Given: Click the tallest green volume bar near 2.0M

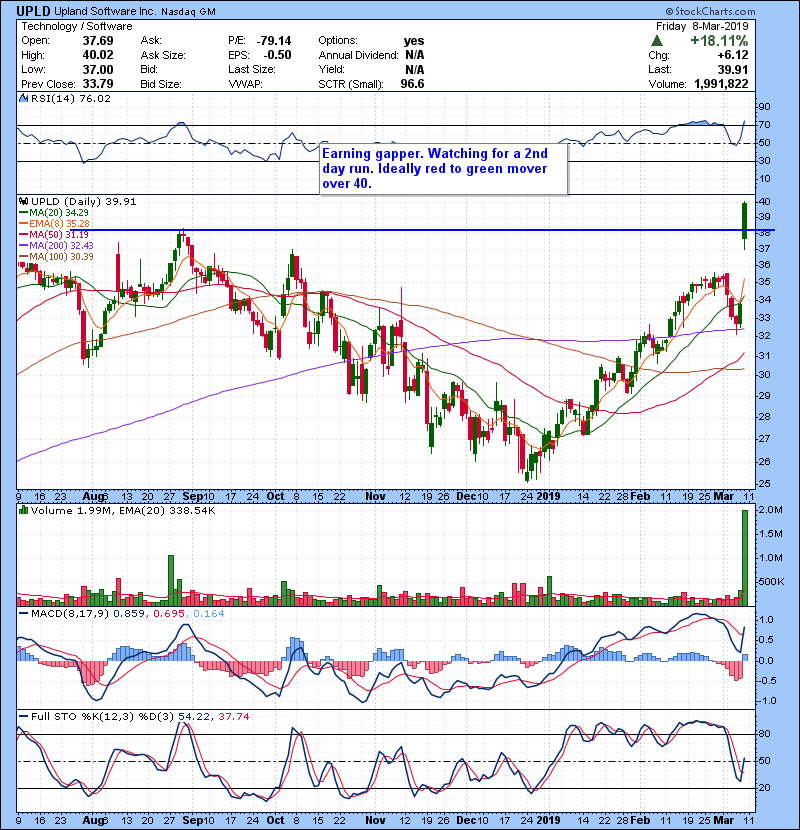Looking at the screenshot, I should [745, 558].
